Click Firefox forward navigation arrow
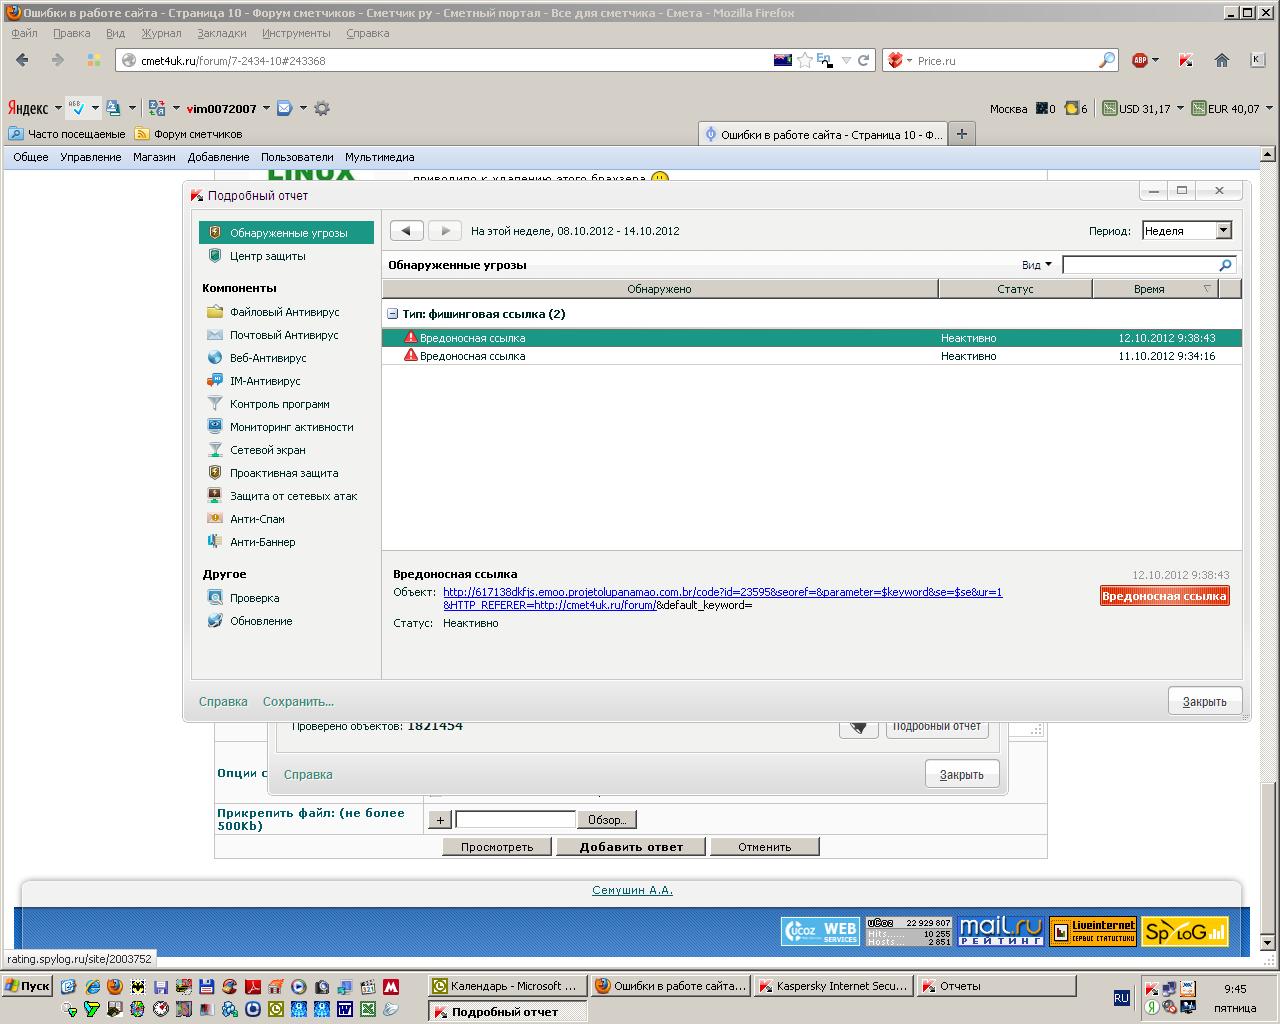1280x1024 pixels. 58,60
